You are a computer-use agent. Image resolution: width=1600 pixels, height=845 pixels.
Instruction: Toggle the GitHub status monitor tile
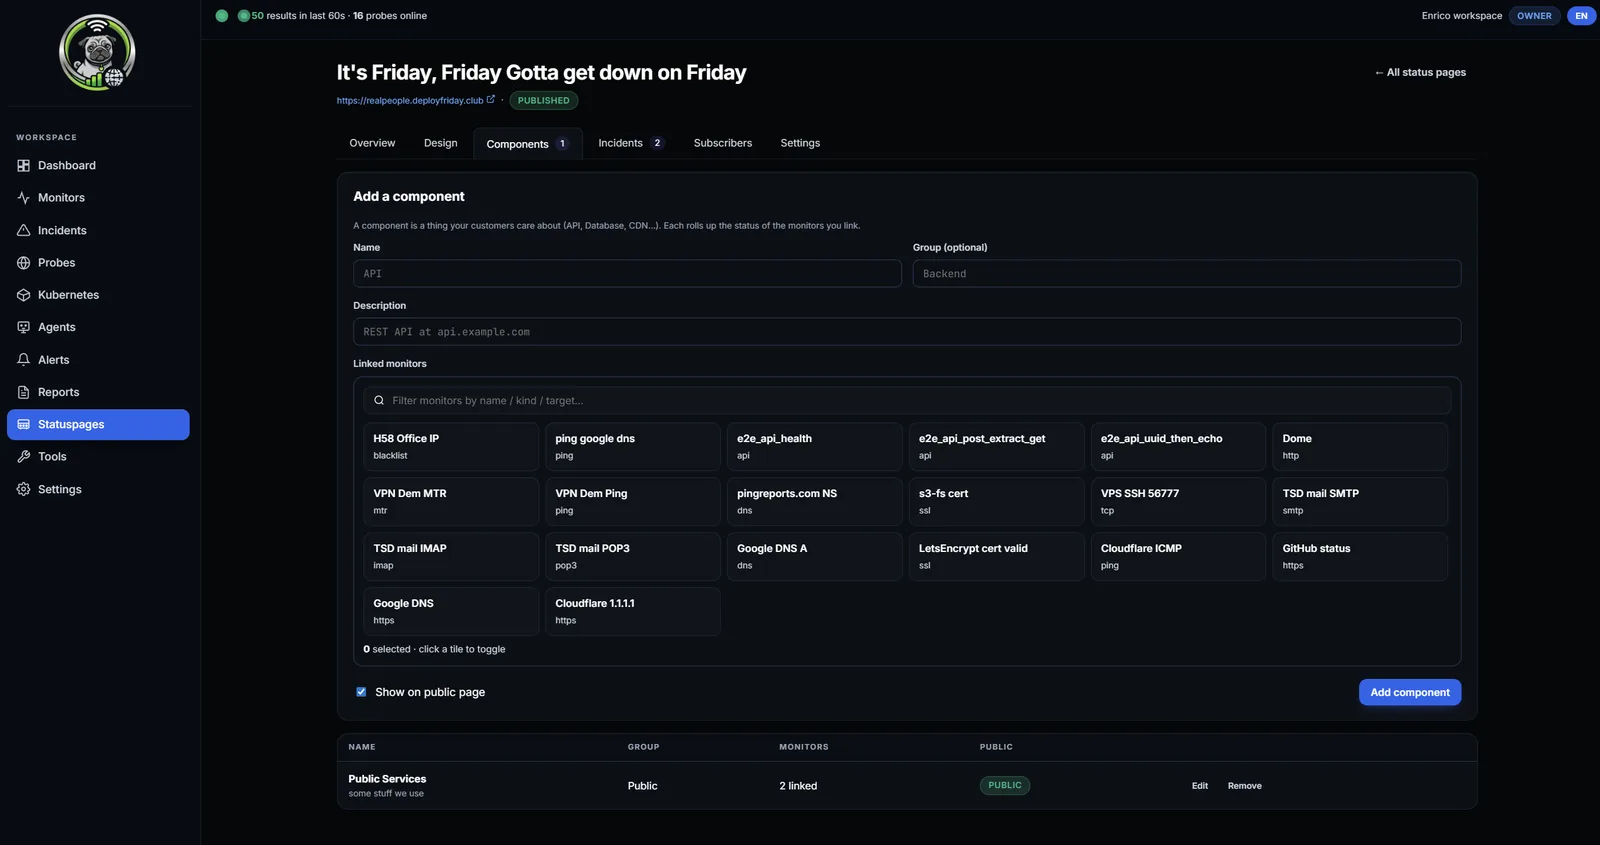click(x=1360, y=556)
